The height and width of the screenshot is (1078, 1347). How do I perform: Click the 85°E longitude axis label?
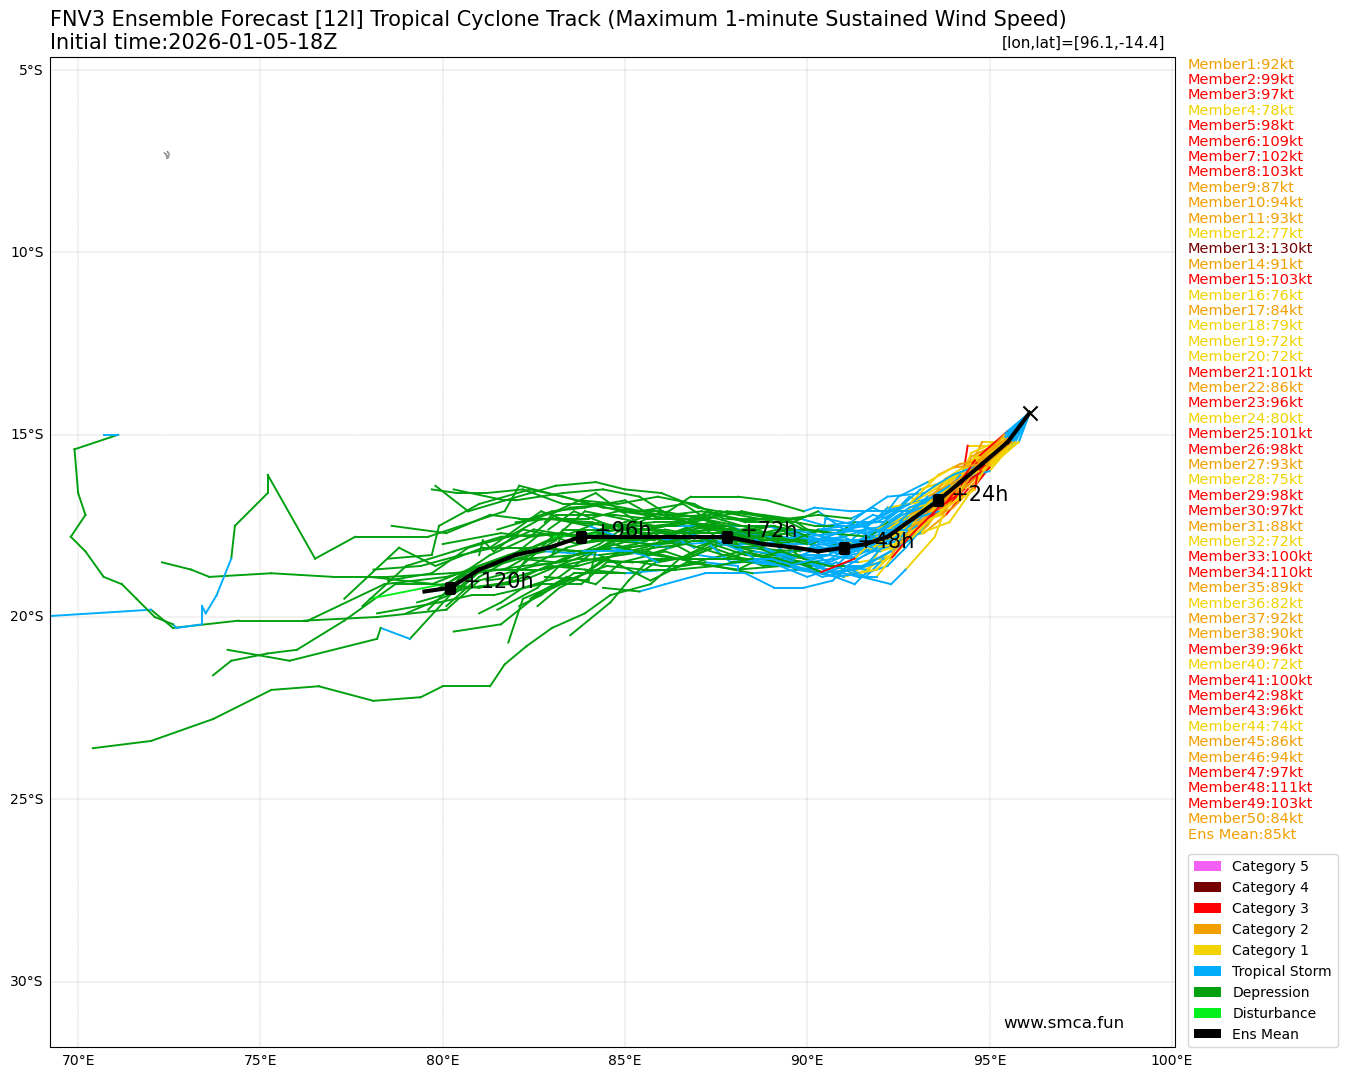point(625,1060)
